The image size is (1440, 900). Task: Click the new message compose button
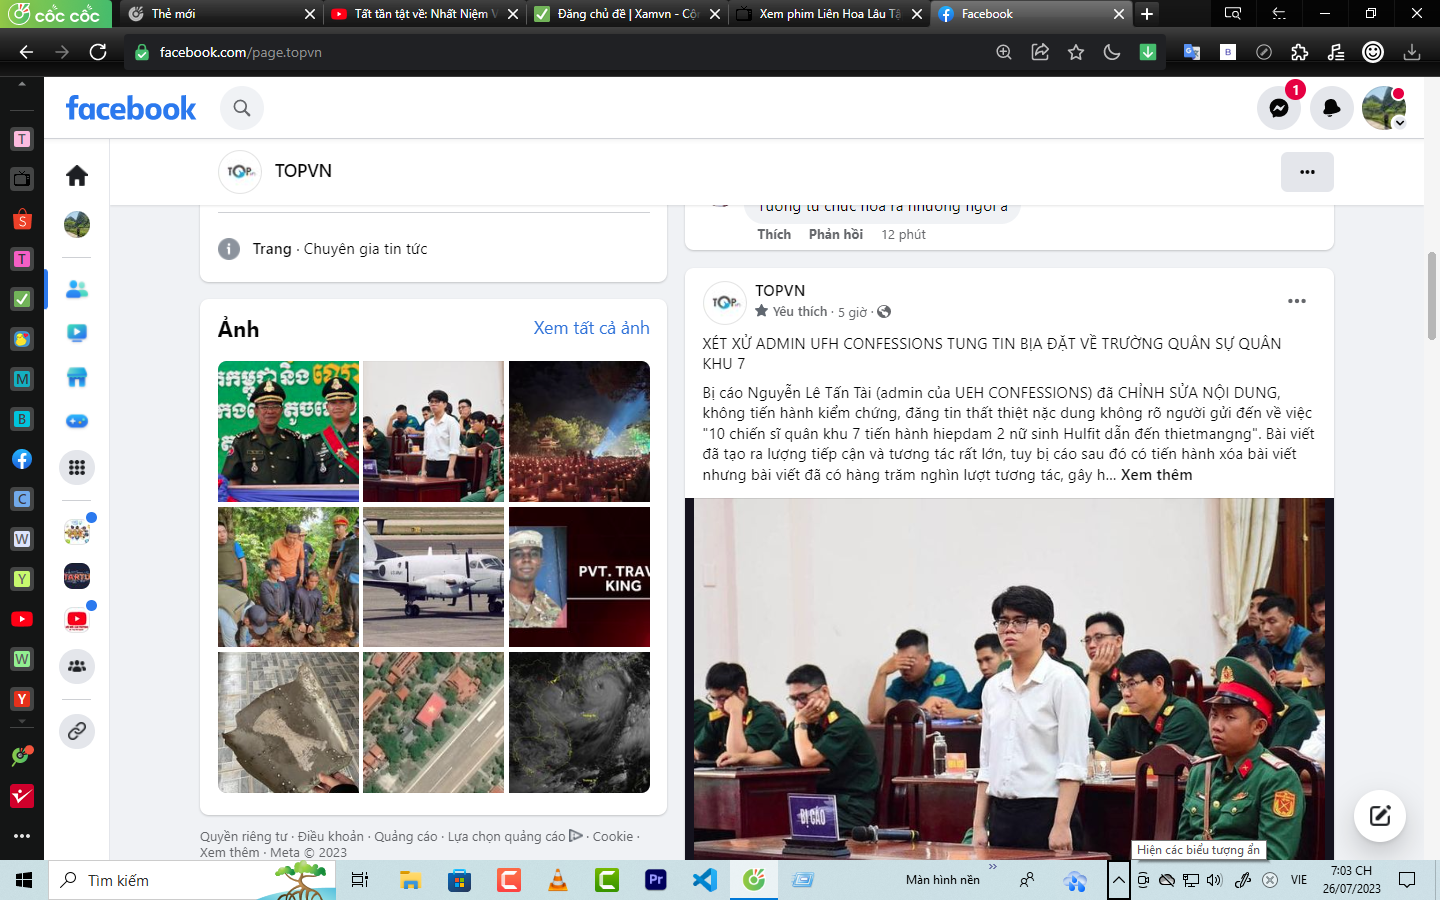[x=1379, y=816]
